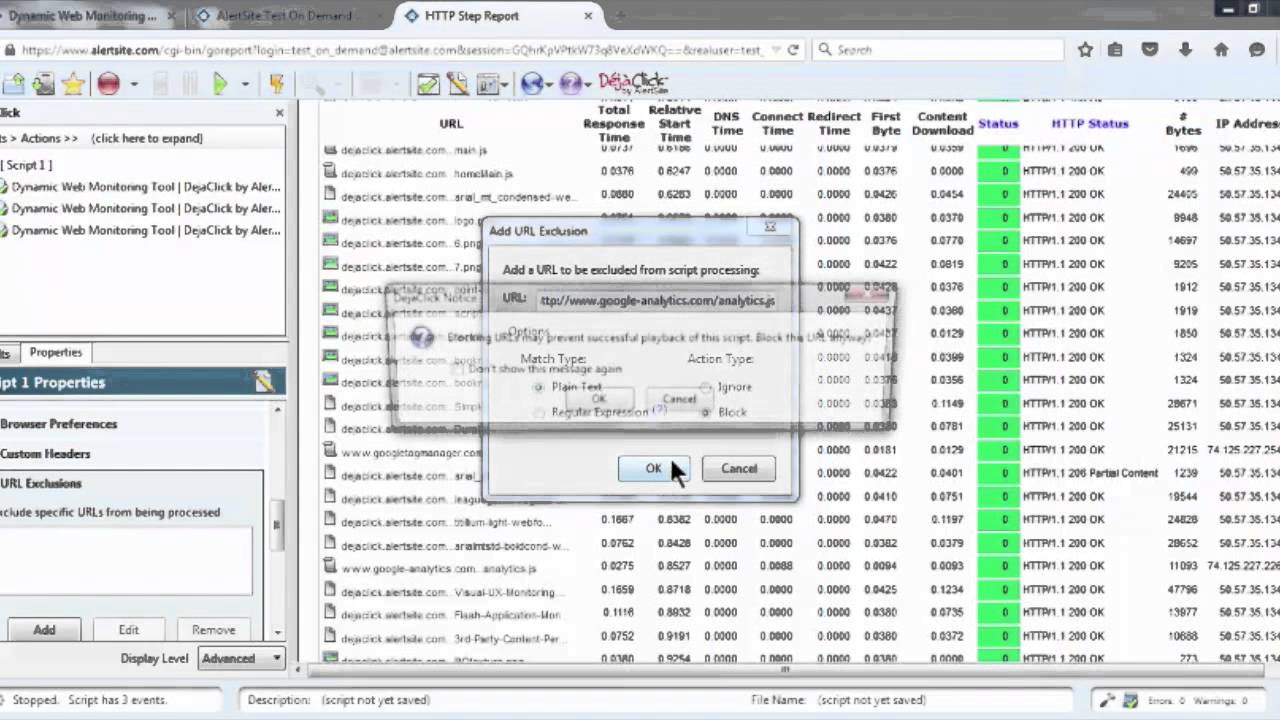This screenshot has width=1280, height=720.
Task: Click Cancel in Add URL Exclusion dialog
Action: point(739,469)
